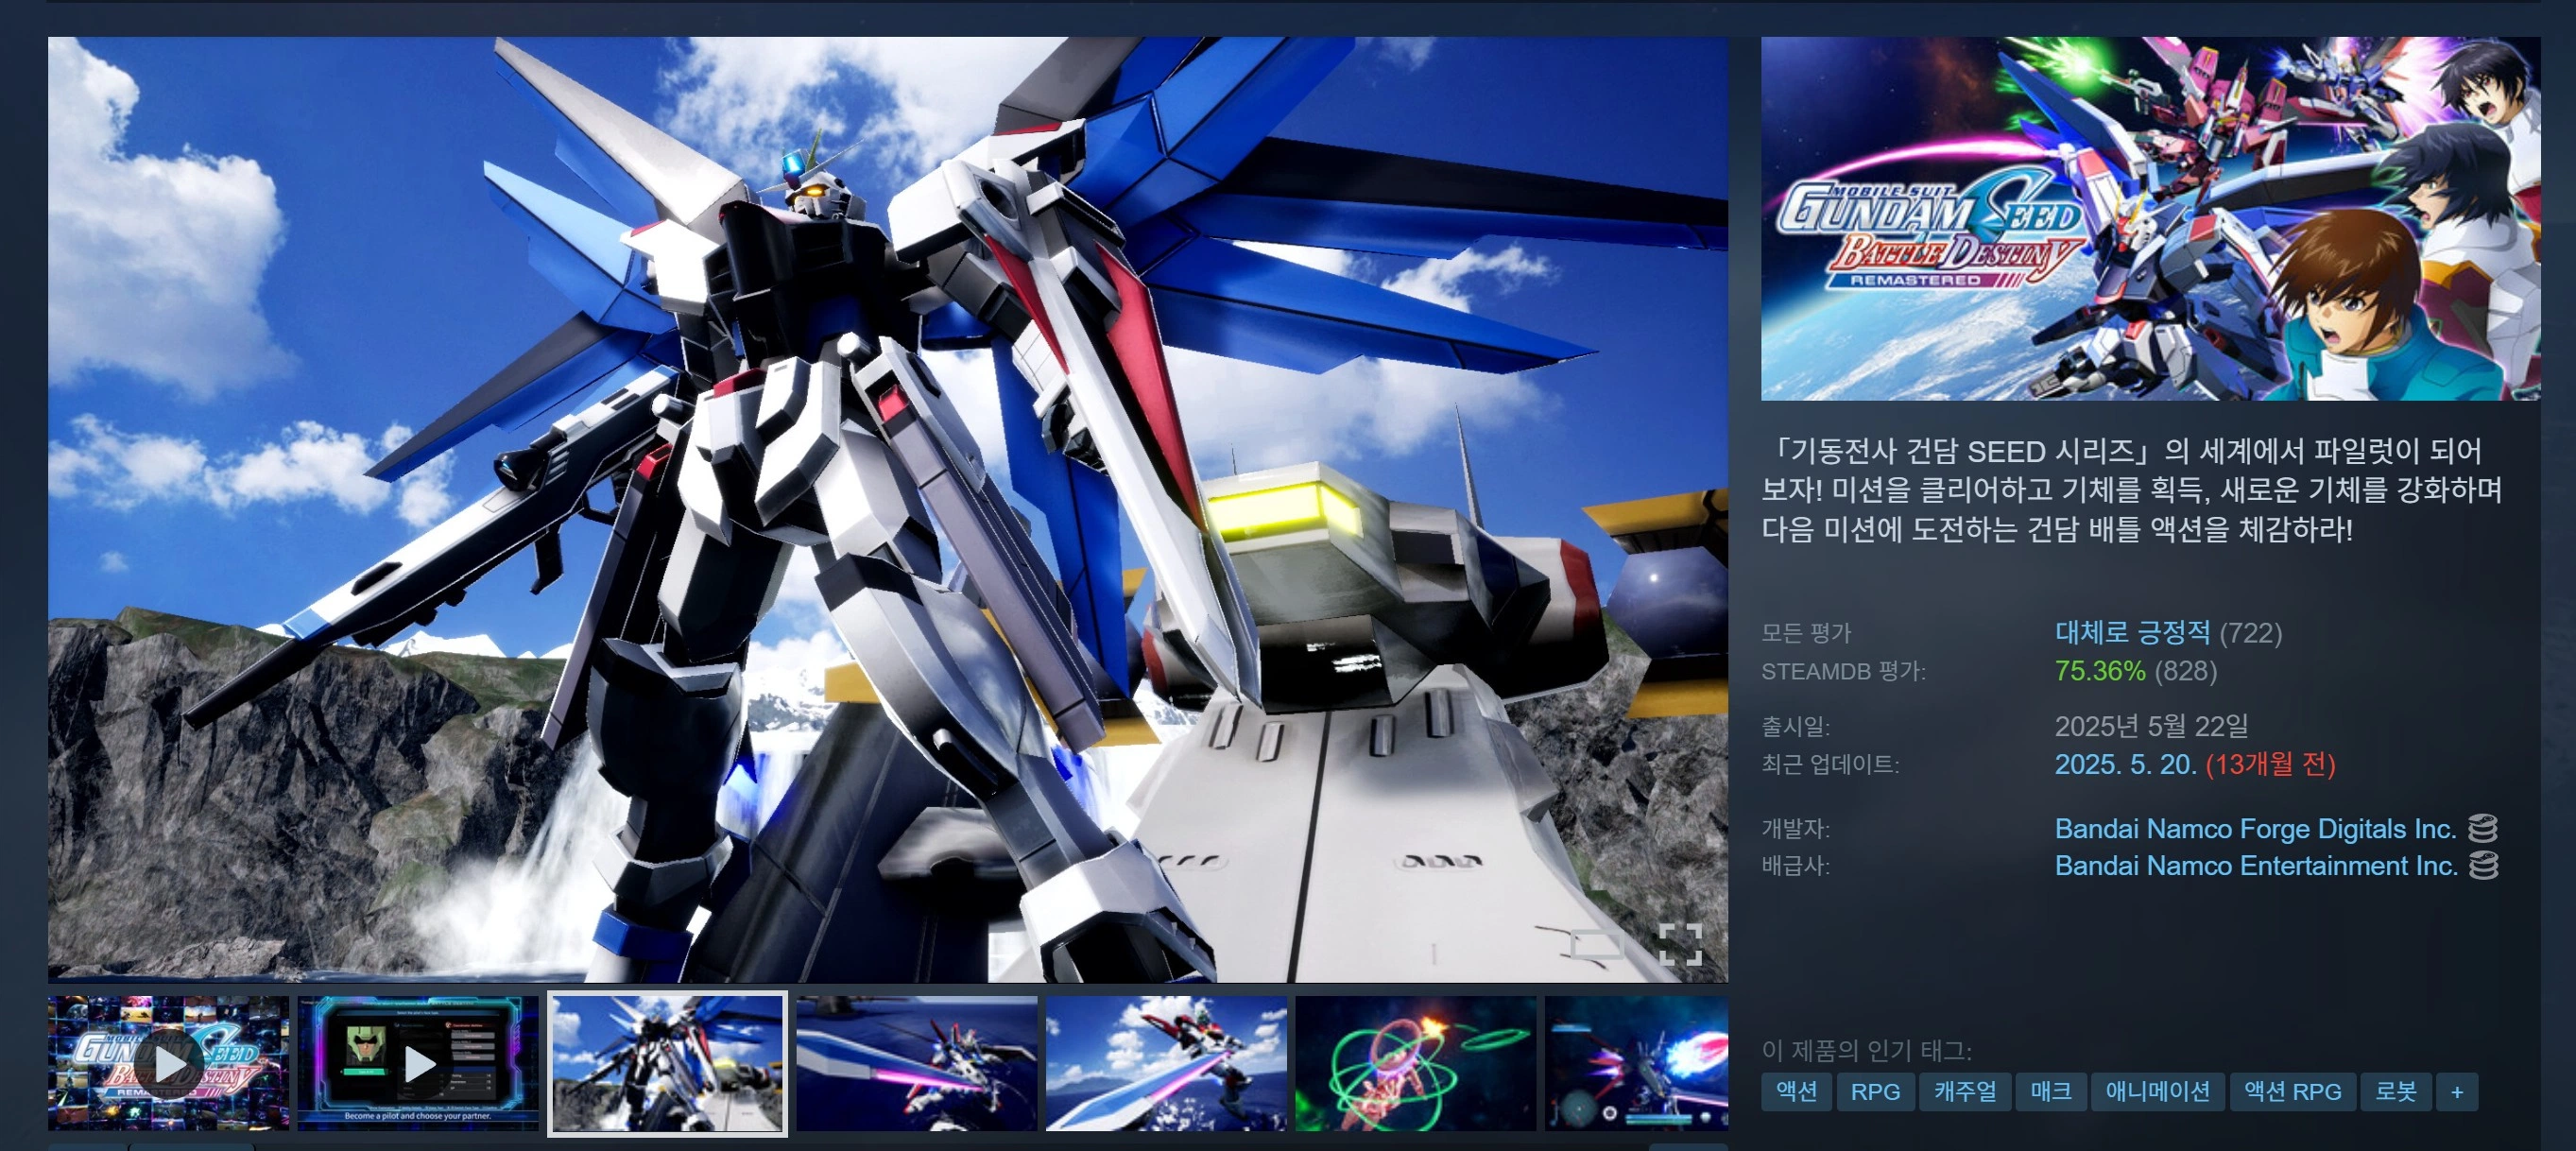This screenshot has height=1151, width=2576.
Task: Click the '모든 평가' label
Action: [x=1806, y=632]
